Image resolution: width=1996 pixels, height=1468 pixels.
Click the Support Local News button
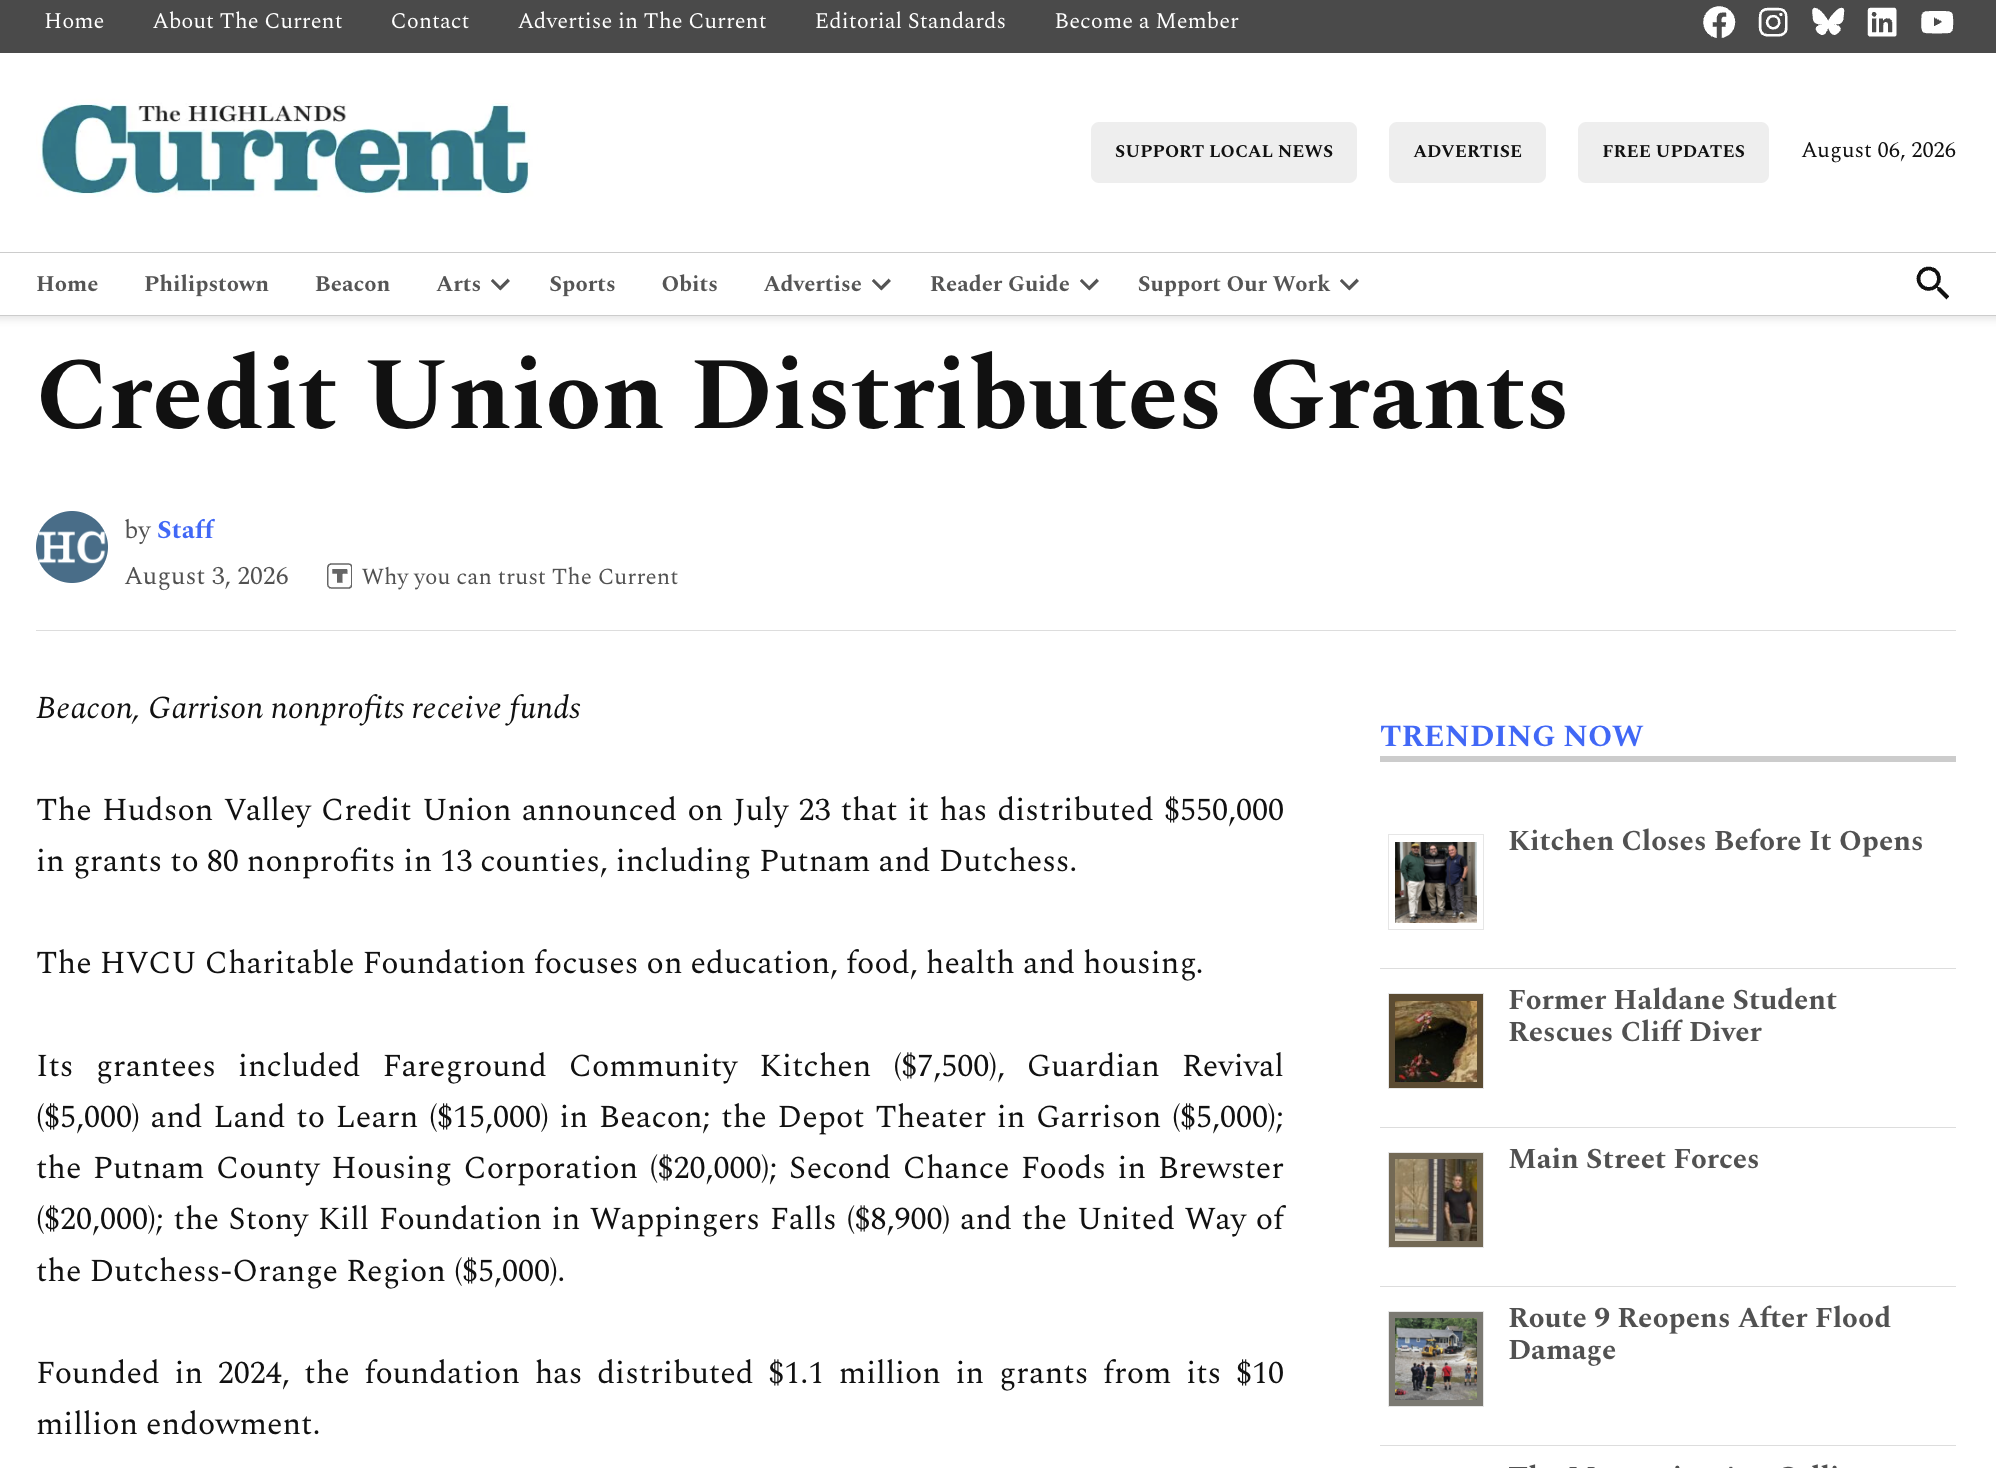1224,152
